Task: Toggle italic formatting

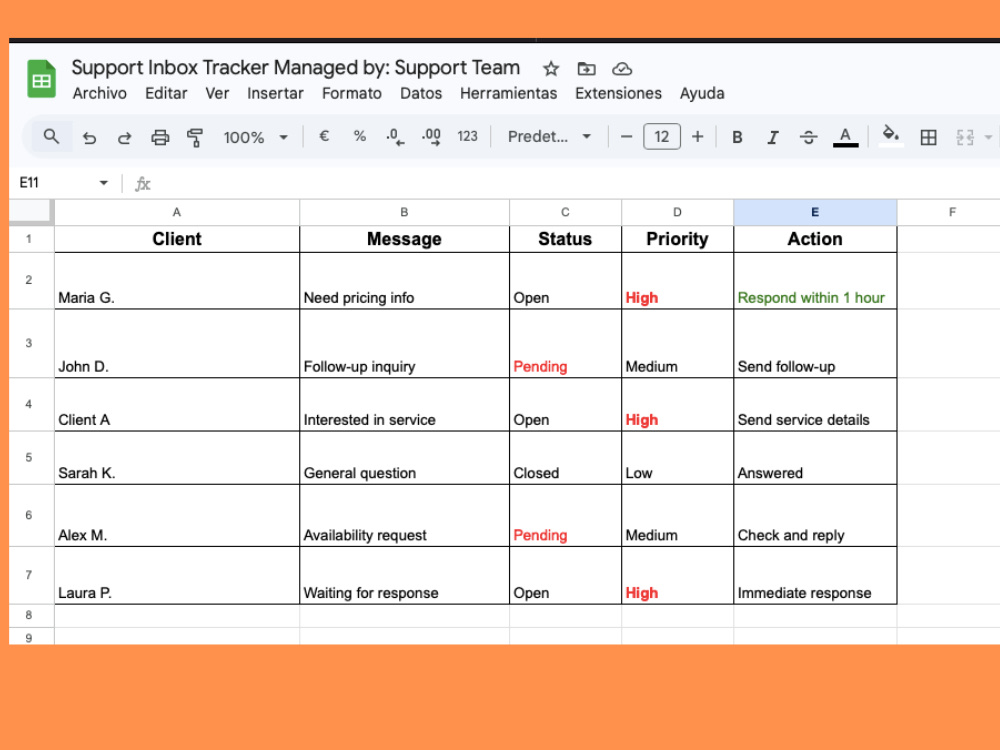Action: (x=773, y=137)
